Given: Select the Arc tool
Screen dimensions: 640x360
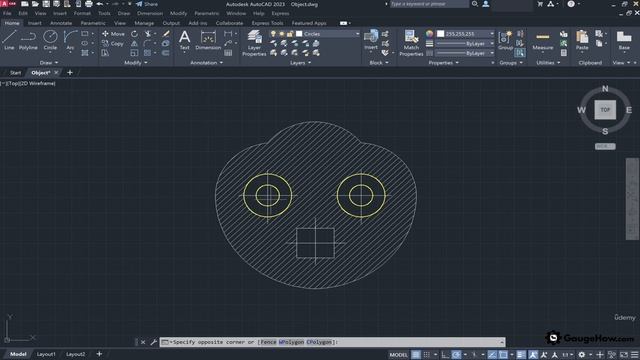Looking at the screenshot, I should click(70, 40).
